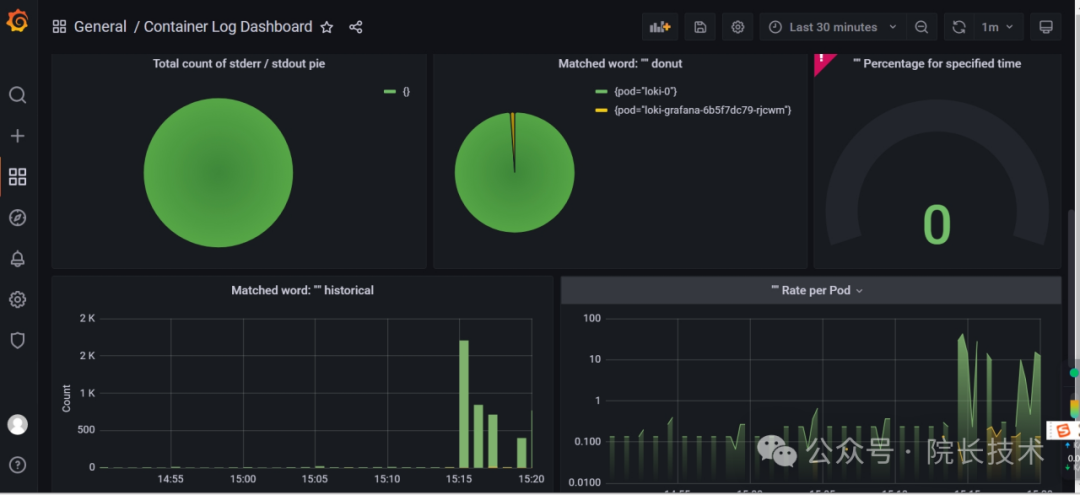Open the Dashboards four-squares sidebar icon

pyautogui.click(x=17, y=177)
